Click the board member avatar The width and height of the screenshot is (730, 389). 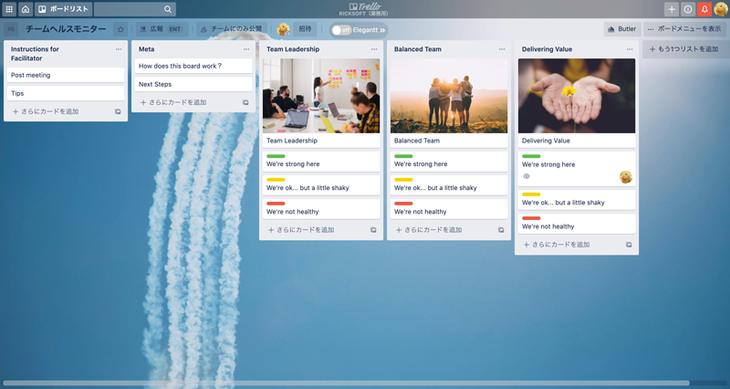[283, 29]
